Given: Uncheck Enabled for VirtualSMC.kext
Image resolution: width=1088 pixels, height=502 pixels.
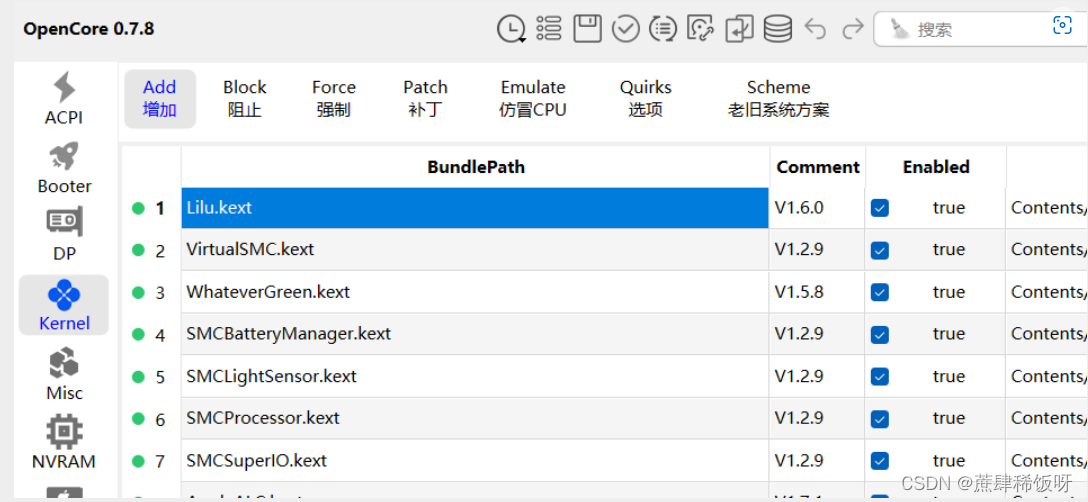Looking at the screenshot, I should [880, 250].
